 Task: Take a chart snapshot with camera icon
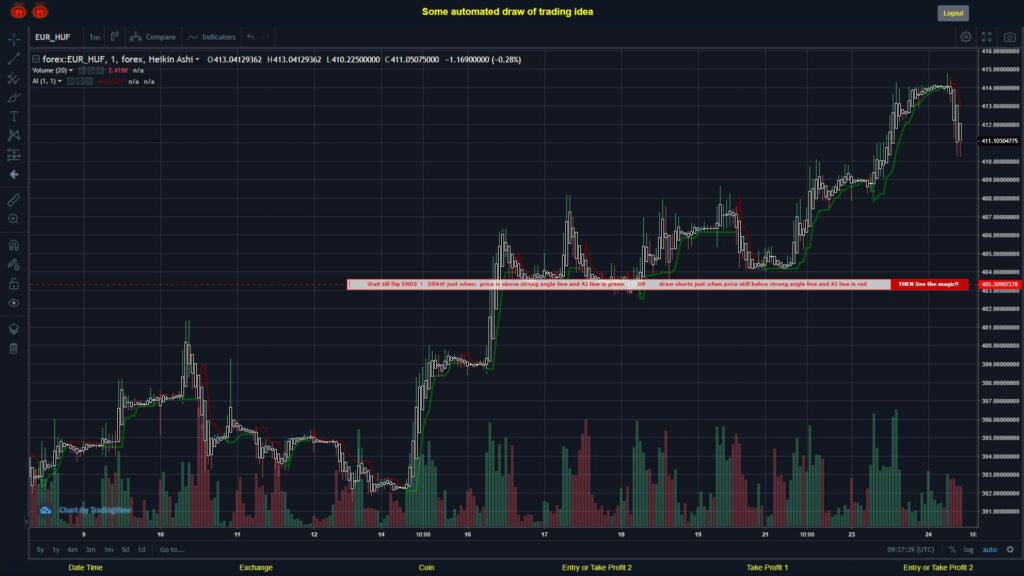[1010, 37]
